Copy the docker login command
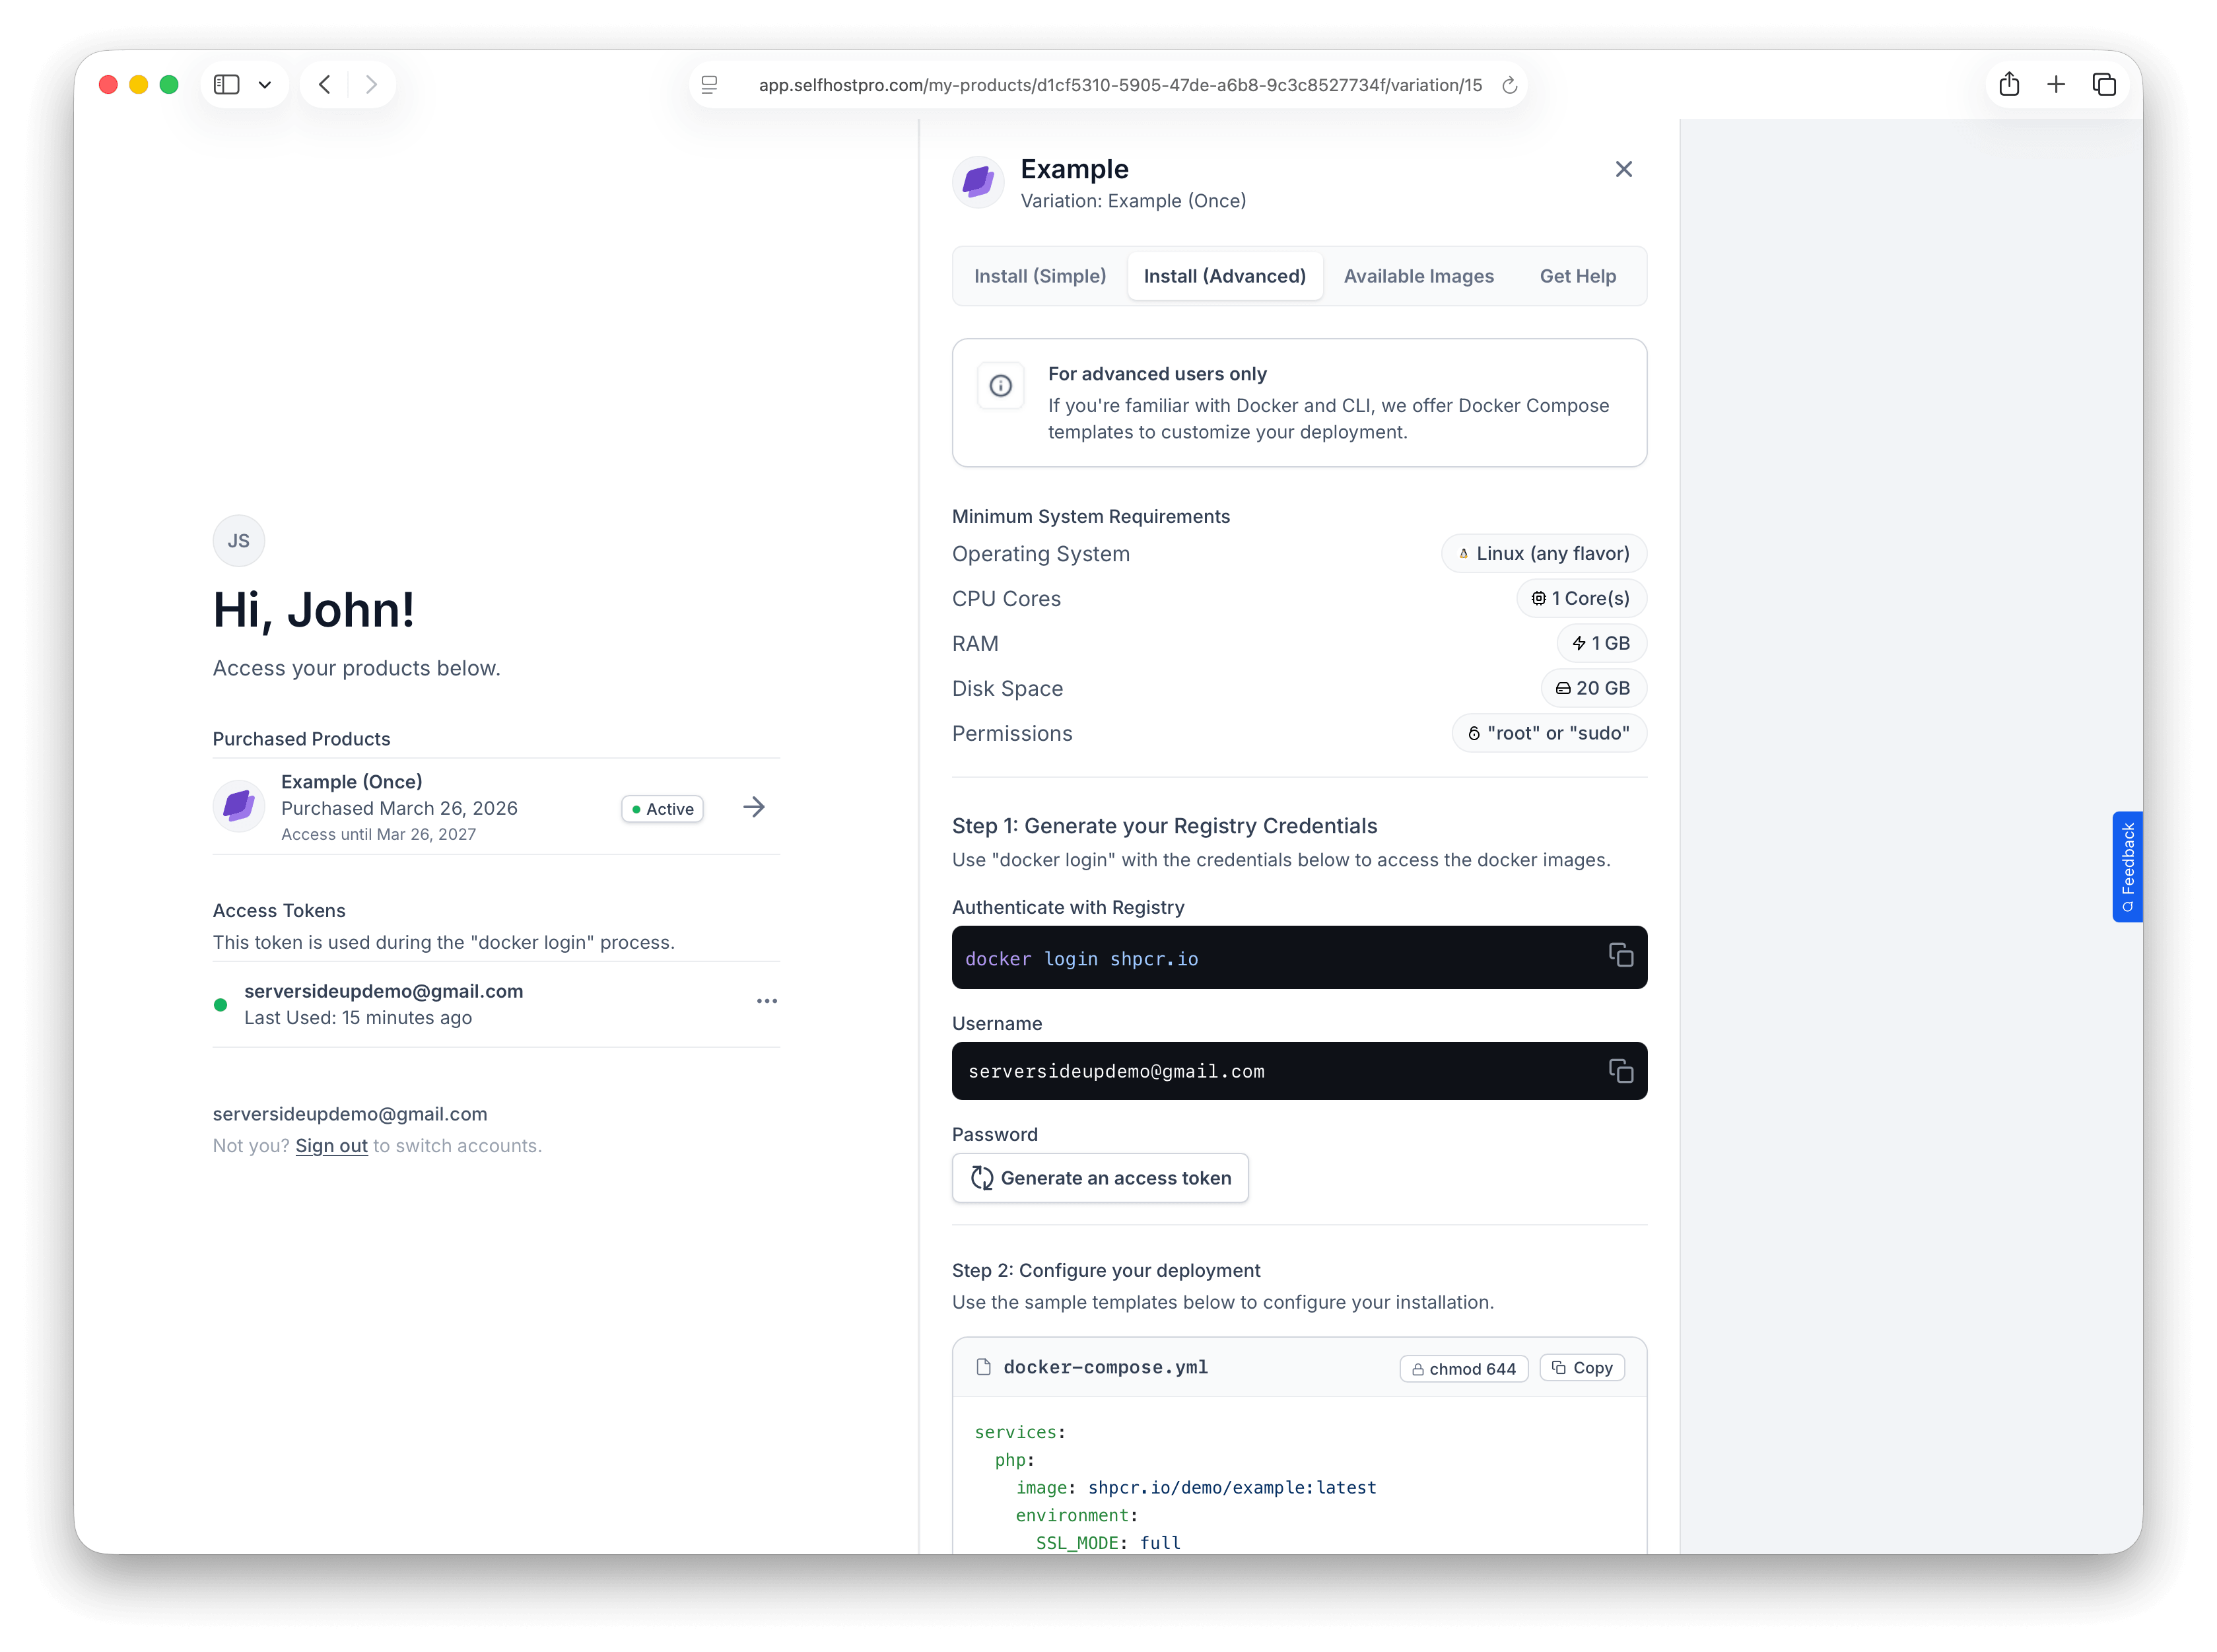2217x1652 pixels. 1621,956
